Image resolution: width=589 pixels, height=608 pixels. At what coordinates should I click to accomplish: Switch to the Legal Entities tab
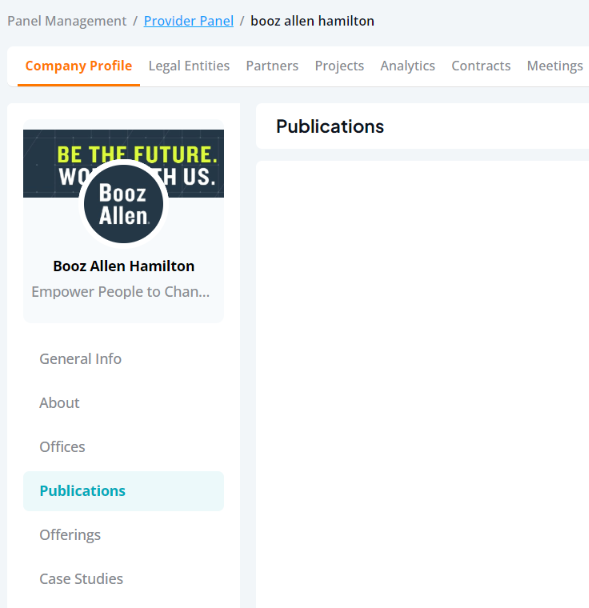(x=189, y=66)
